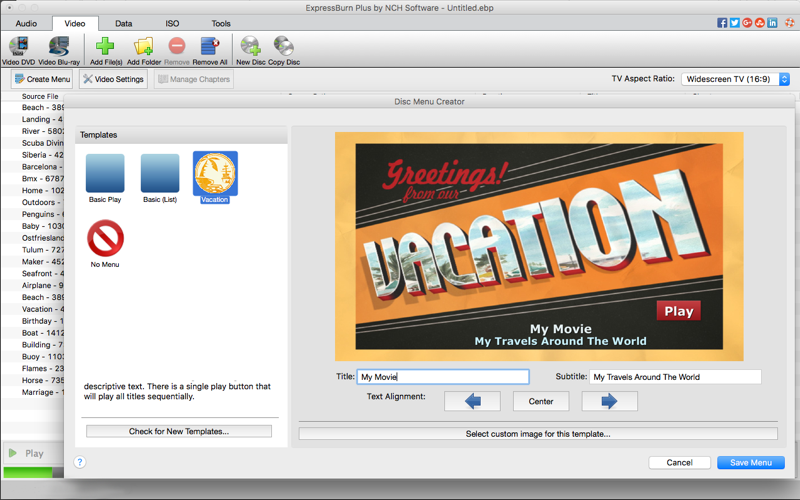Click in the Subtitle text field
The image size is (800, 500).
(675, 377)
